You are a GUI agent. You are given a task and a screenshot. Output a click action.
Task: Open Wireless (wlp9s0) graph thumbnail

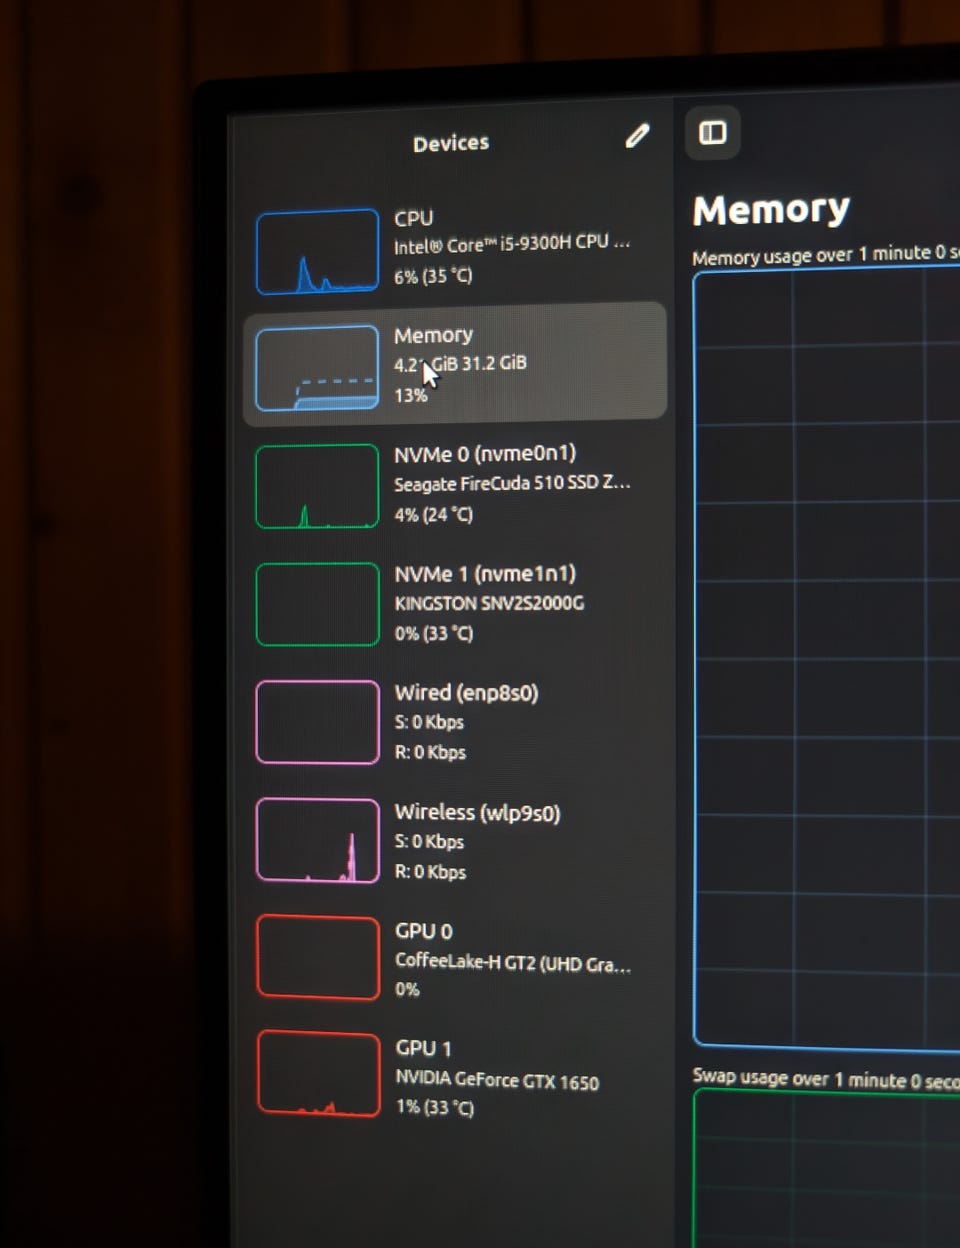(318, 840)
